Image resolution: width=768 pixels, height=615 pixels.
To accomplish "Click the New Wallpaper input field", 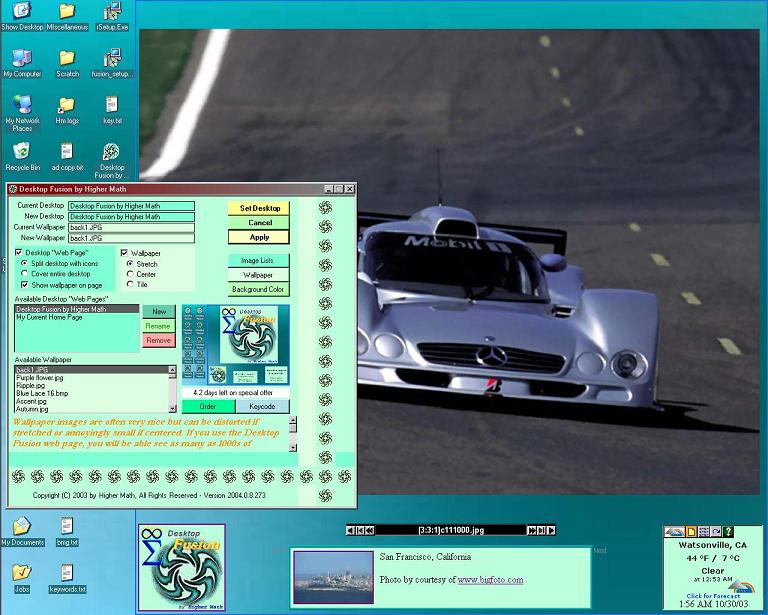I will coord(131,238).
